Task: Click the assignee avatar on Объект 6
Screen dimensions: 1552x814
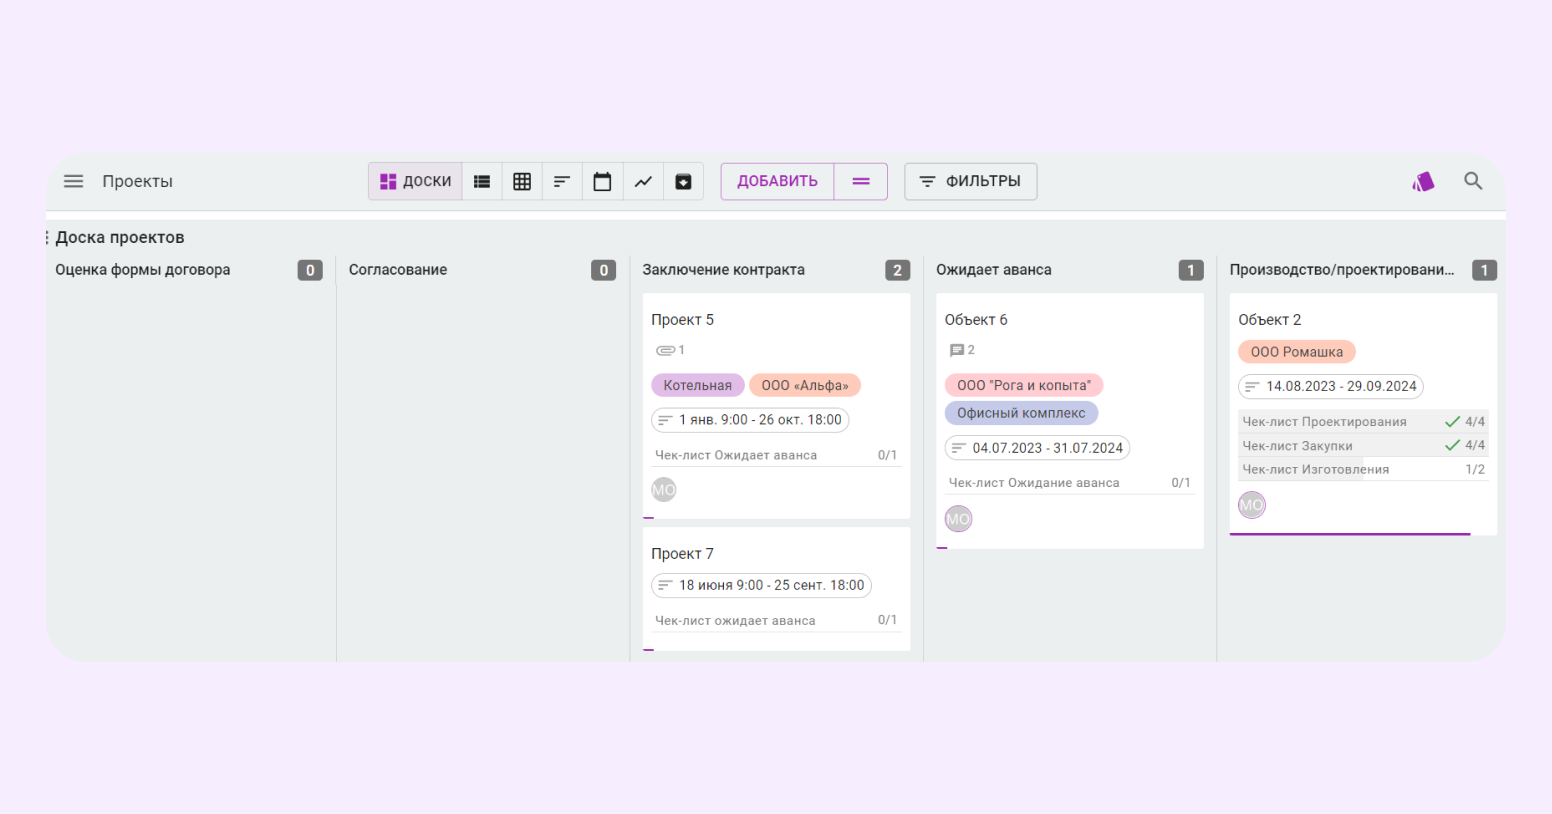Action: pyautogui.click(x=958, y=519)
